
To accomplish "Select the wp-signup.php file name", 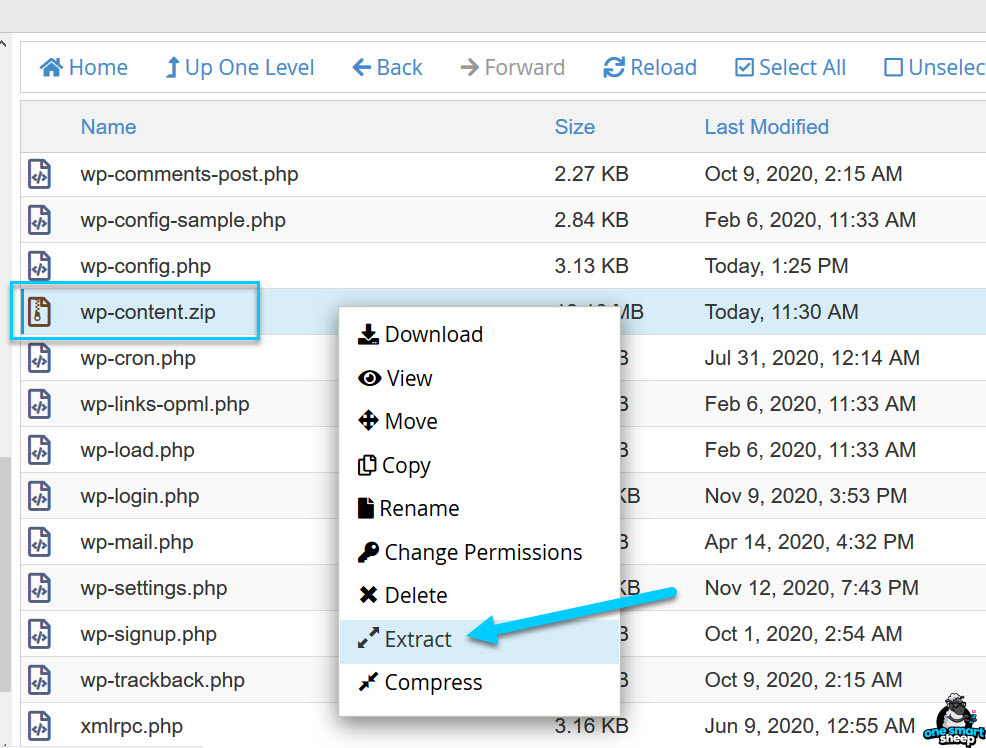I will [148, 634].
